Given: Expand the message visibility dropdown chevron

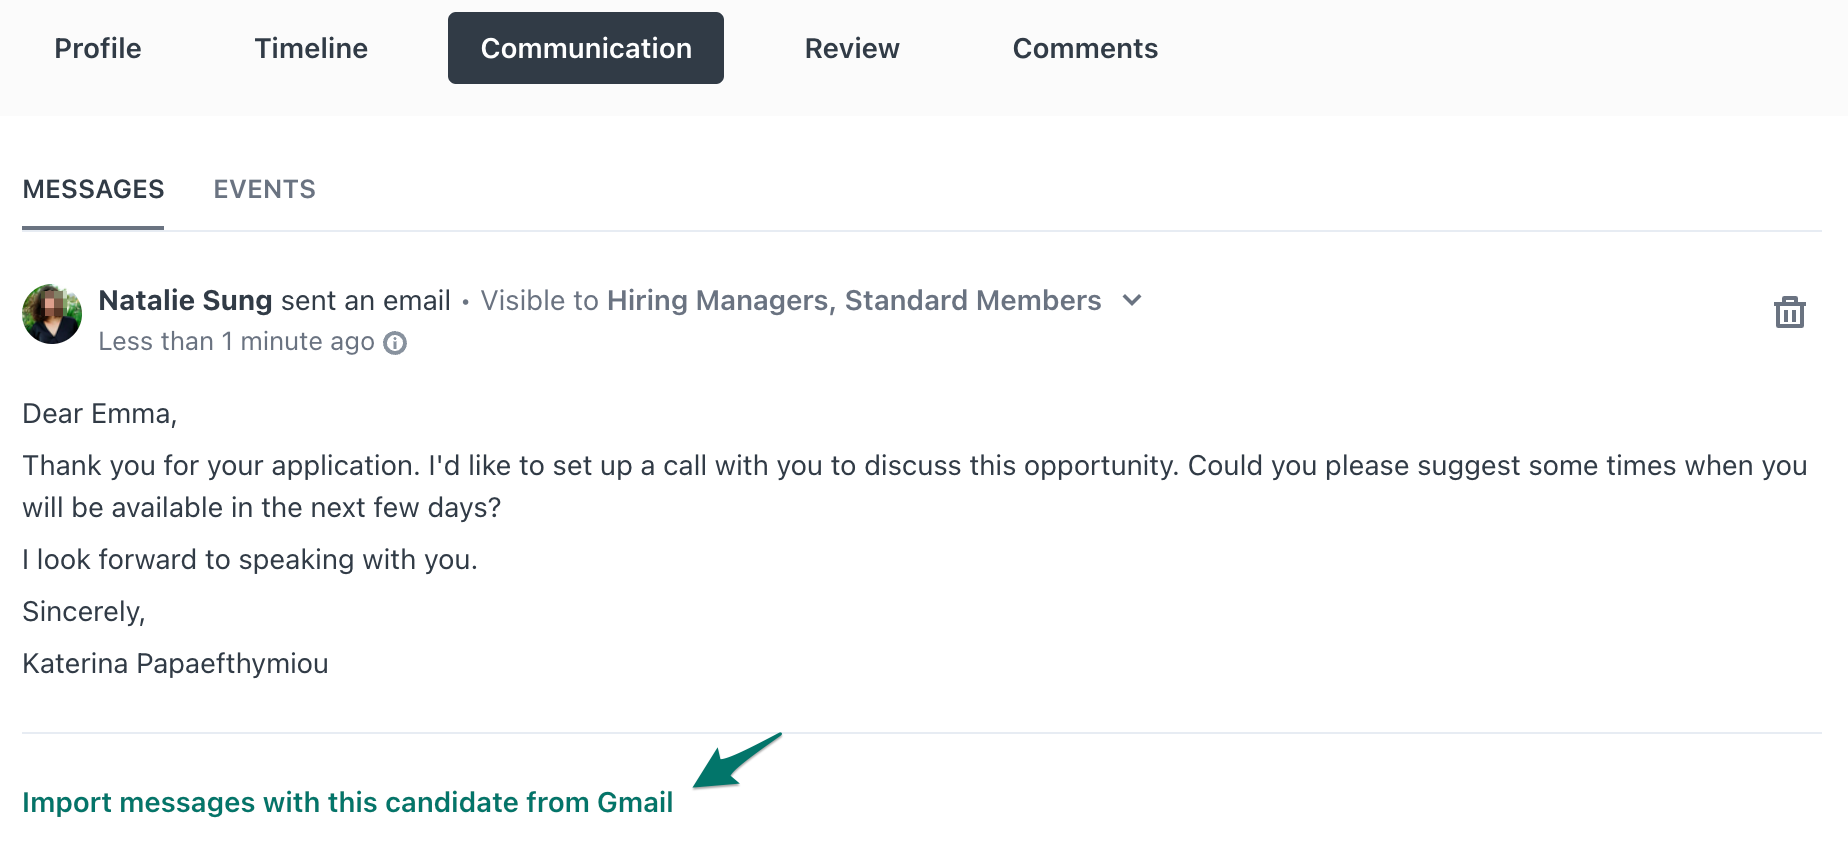Looking at the screenshot, I should [x=1131, y=301].
